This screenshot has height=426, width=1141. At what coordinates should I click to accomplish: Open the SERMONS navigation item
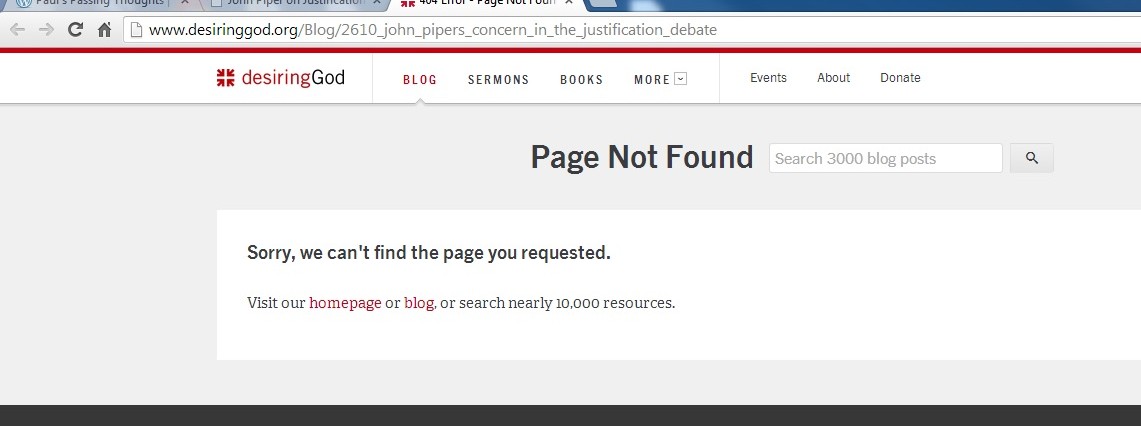coord(498,79)
